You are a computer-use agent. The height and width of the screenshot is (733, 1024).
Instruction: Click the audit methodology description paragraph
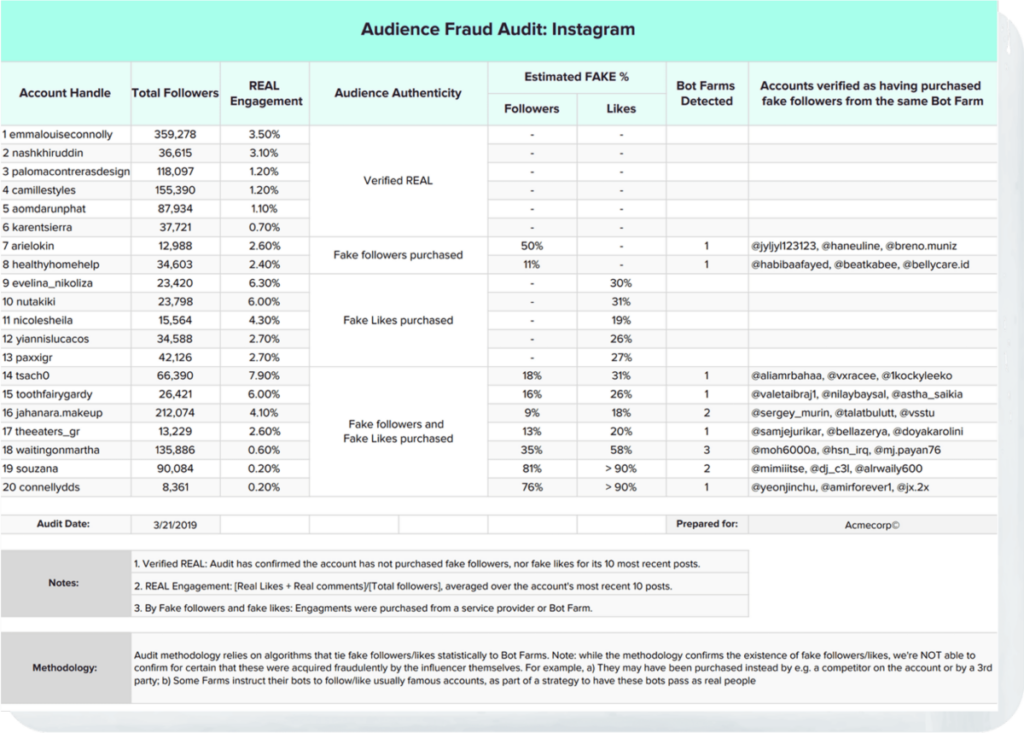click(x=564, y=668)
